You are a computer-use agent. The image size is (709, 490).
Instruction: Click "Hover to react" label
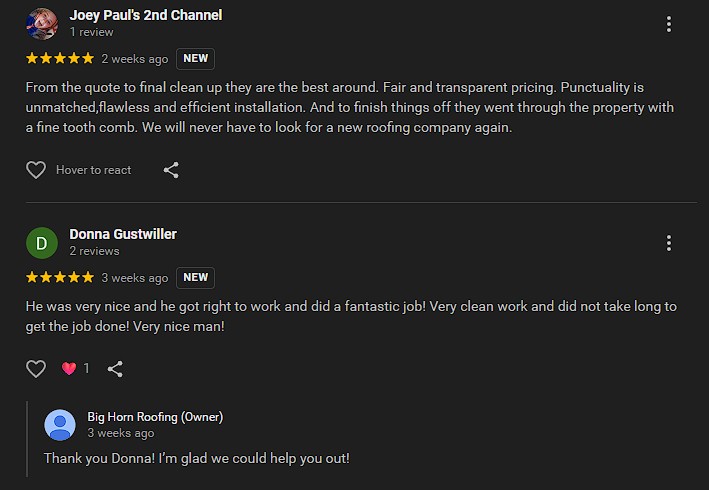[x=94, y=170]
